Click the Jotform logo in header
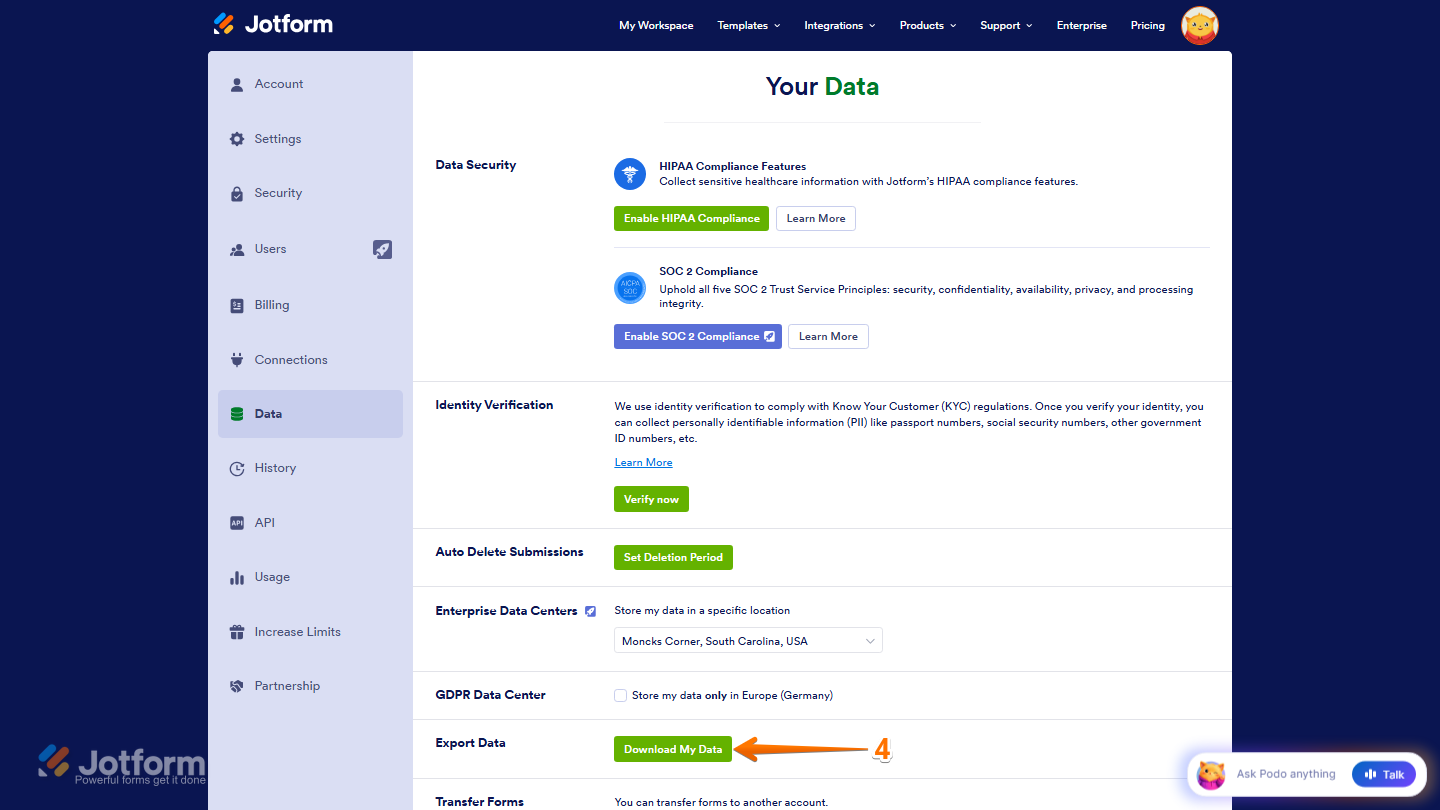 tap(273, 24)
